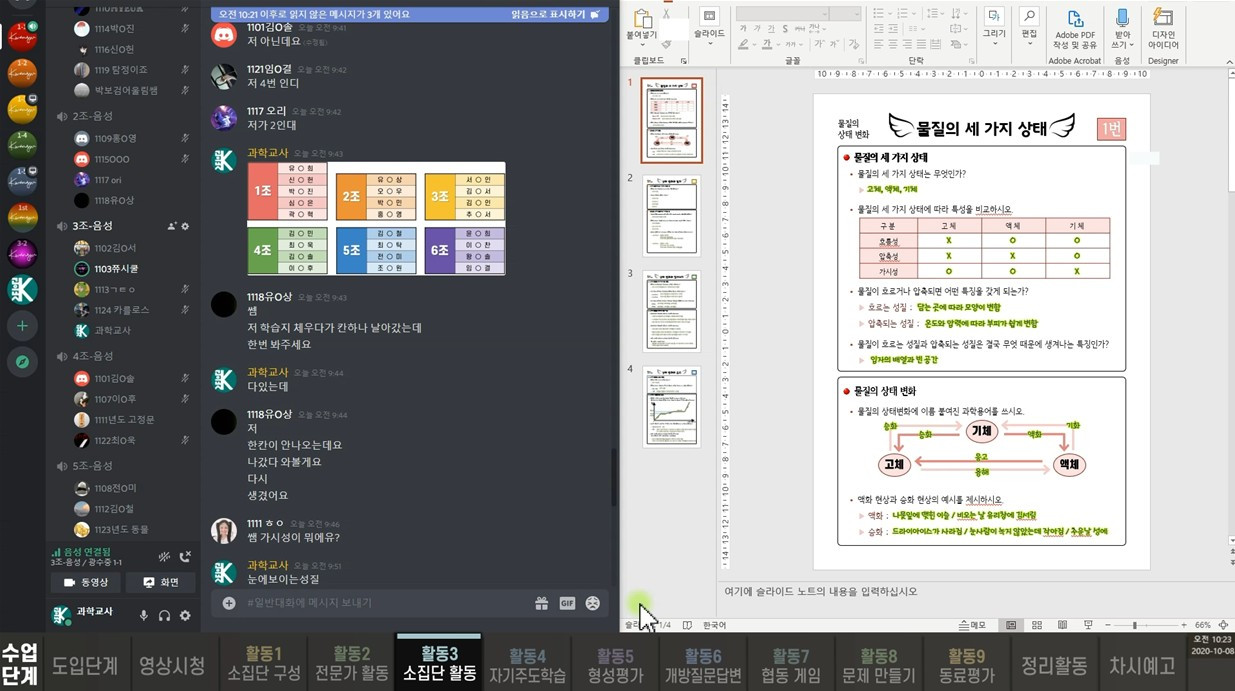Open the emoji picker beside the GIF icon
The width and height of the screenshot is (1235, 691).
(591, 602)
